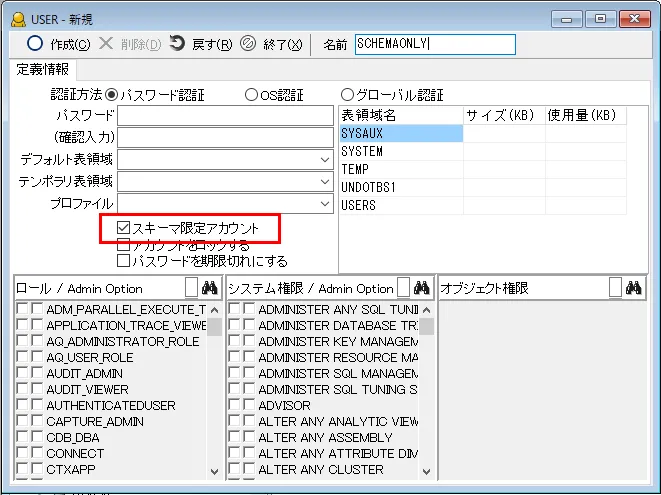Open object privilege search binoculars icon
This screenshot has width=661, height=495.
click(634, 288)
